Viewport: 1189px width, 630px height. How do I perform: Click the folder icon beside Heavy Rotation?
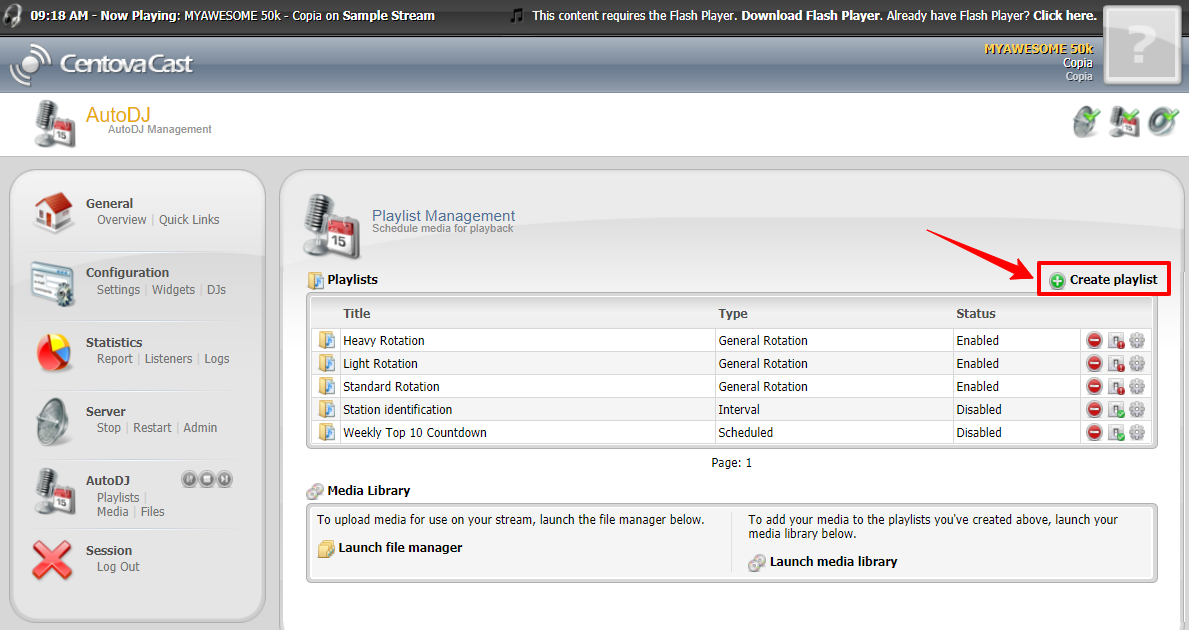coord(327,340)
